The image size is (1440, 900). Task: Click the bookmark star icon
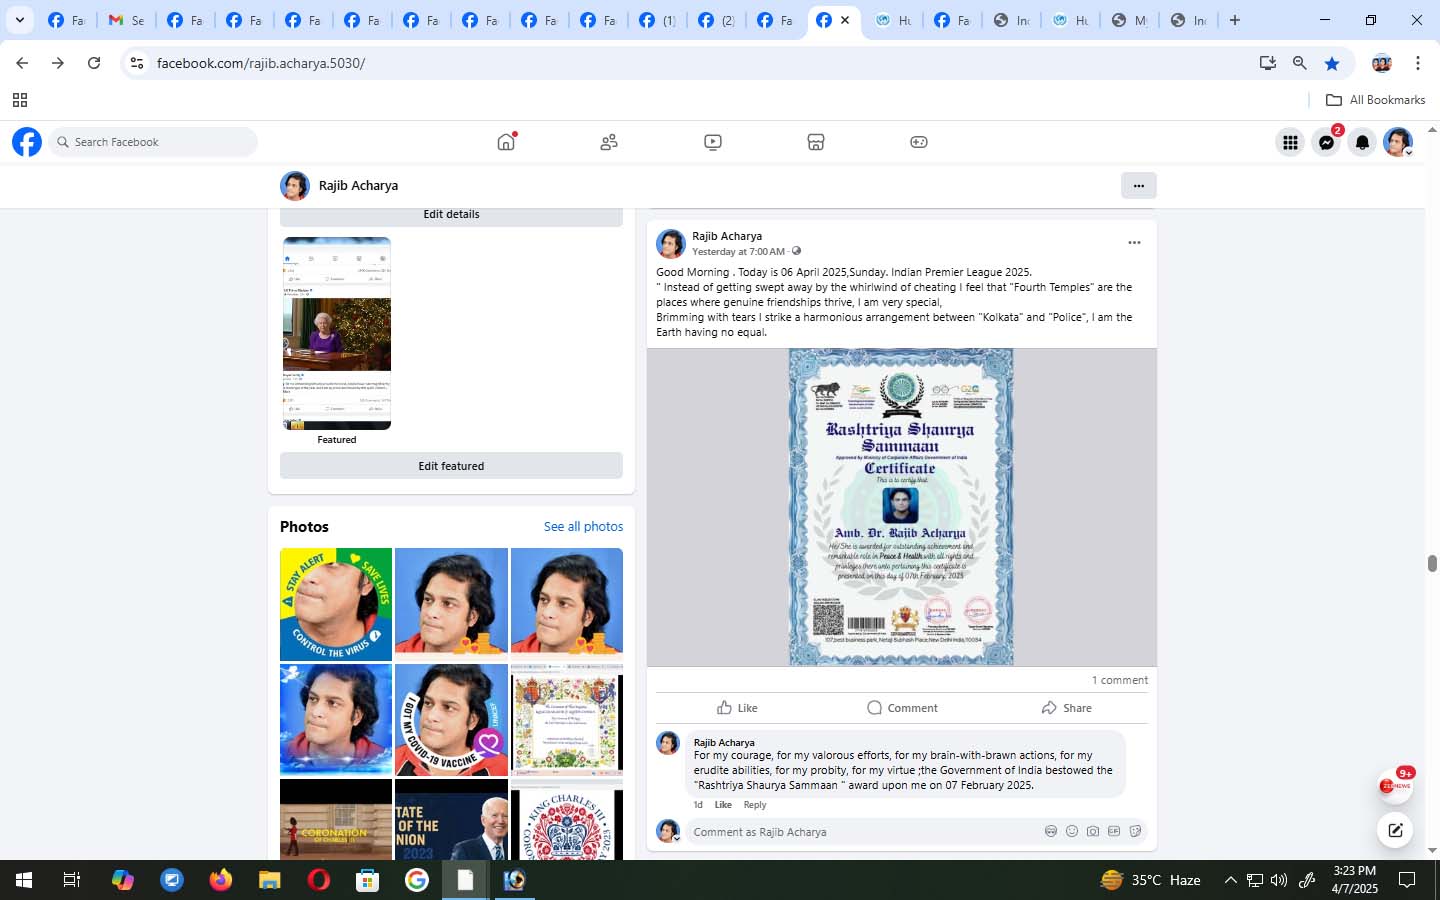(1332, 63)
